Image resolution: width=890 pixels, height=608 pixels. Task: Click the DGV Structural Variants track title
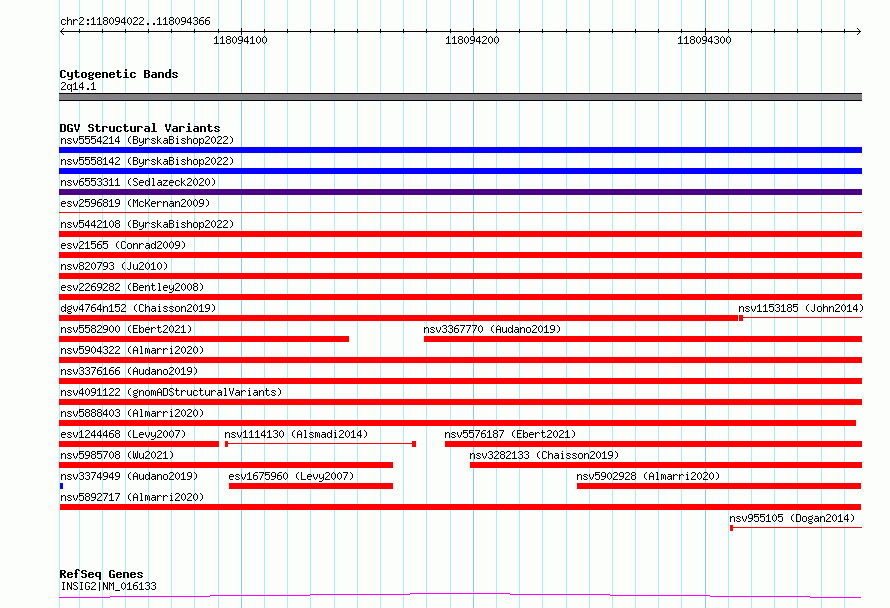click(140, 128)
